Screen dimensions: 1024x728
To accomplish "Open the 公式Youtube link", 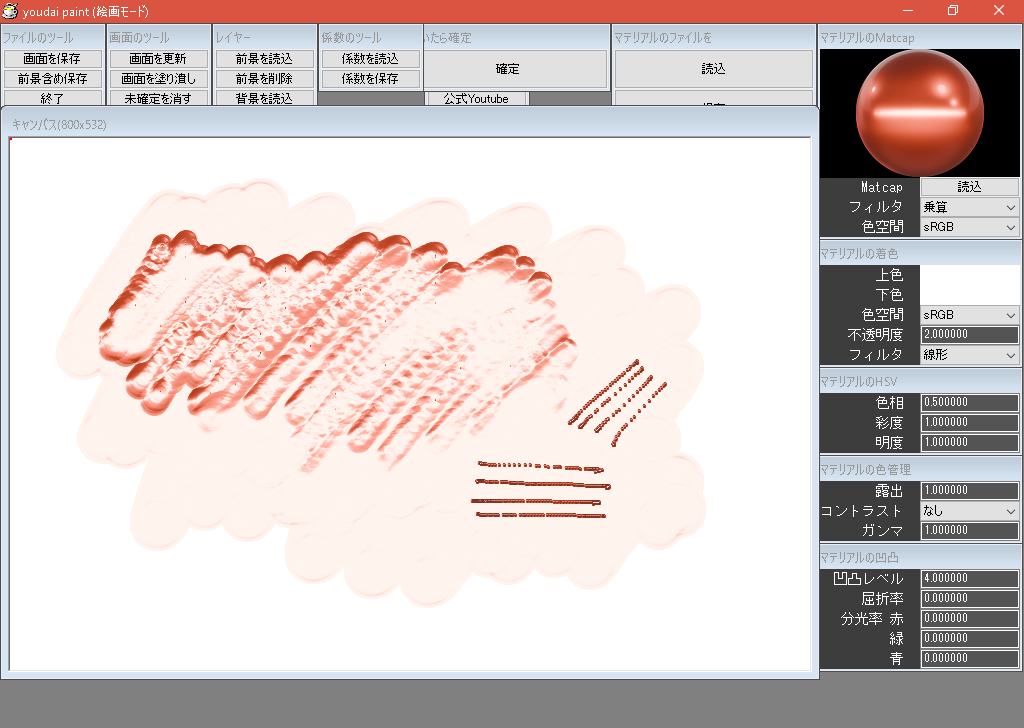I will [x=476, y=99].
